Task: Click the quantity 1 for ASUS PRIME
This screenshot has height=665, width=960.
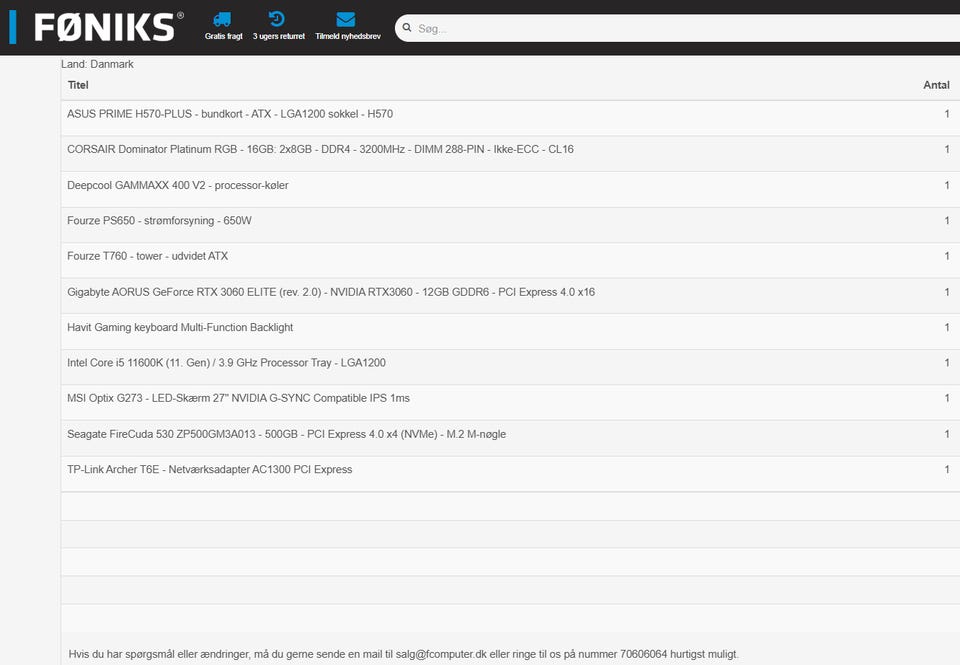Action: 947,114
